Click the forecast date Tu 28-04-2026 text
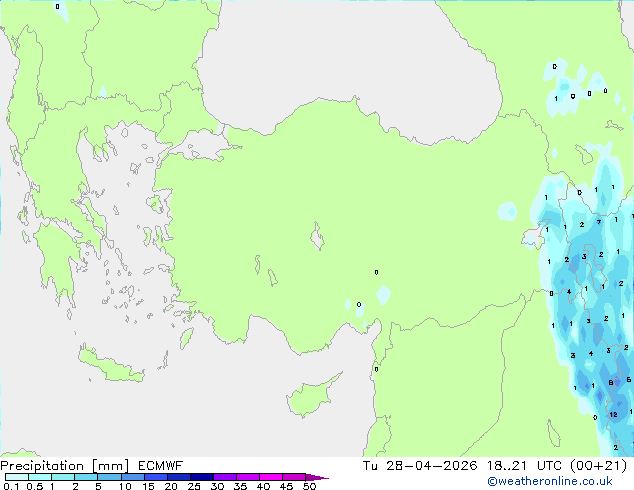 (x=420, y=466)
